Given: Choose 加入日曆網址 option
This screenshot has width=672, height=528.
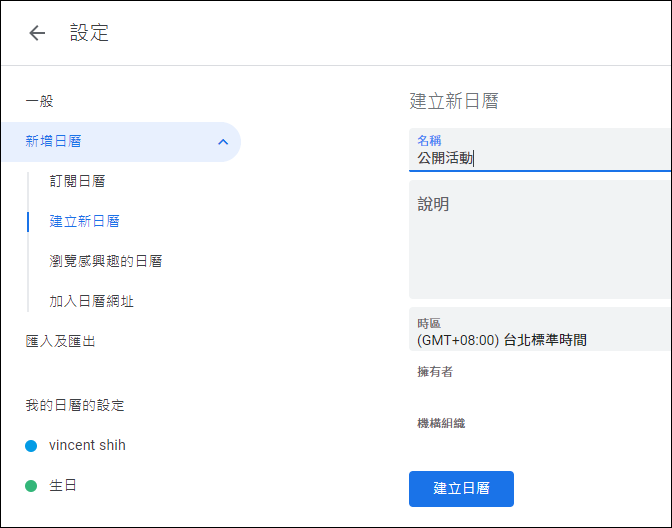Looking at the screenshot, I should [91, 301].
